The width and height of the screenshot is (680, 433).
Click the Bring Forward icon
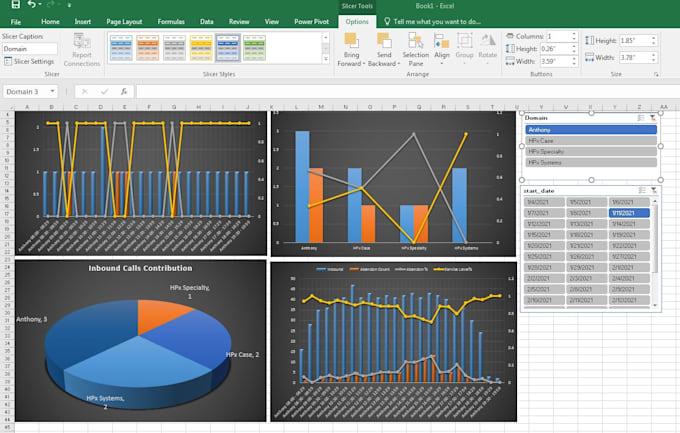coord(351,42)
